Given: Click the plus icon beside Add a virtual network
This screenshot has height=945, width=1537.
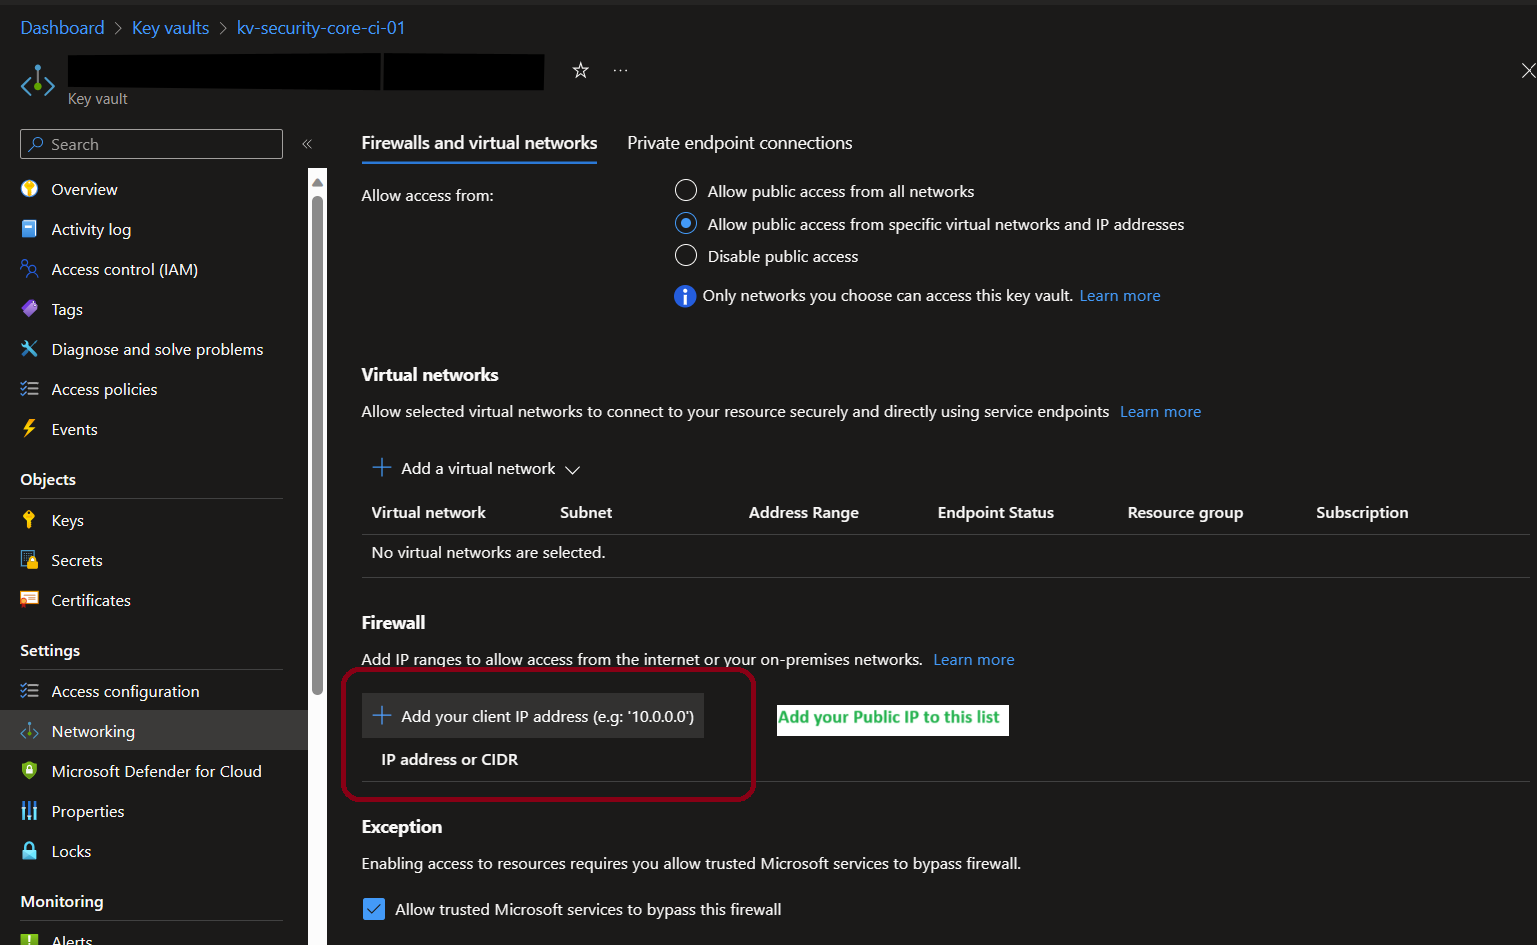Looking at the screenshot, I should pyautogui.click(x=382, y=468).
